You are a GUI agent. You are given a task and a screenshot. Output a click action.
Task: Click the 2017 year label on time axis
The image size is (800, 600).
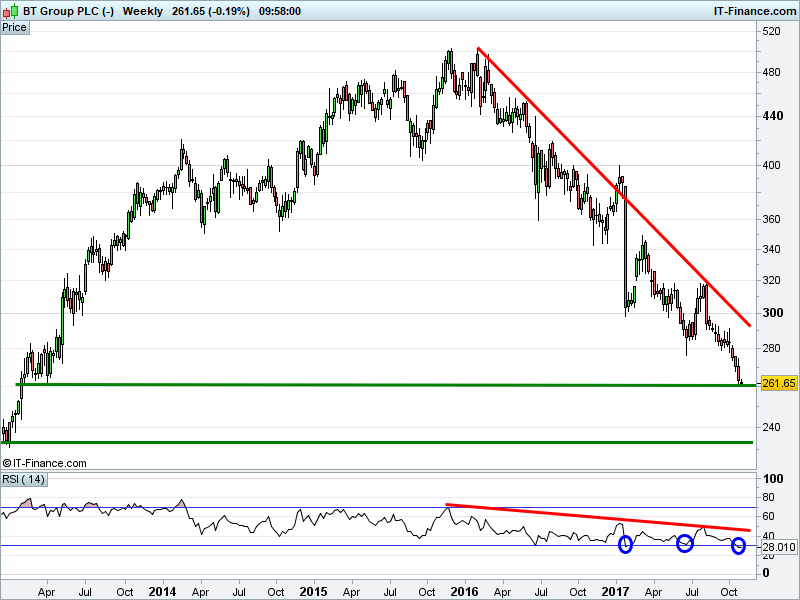tap(615, 592)
